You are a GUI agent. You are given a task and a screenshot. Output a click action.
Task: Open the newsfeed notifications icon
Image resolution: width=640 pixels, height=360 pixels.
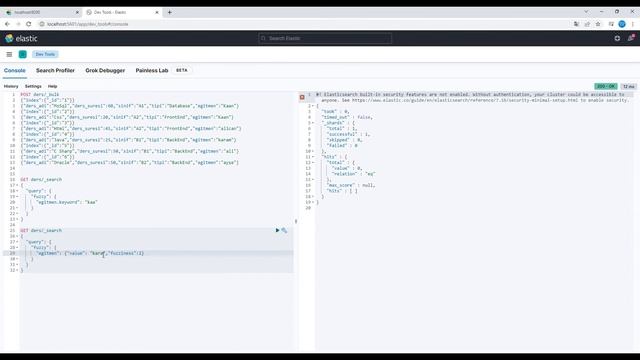tap(631, 38)
